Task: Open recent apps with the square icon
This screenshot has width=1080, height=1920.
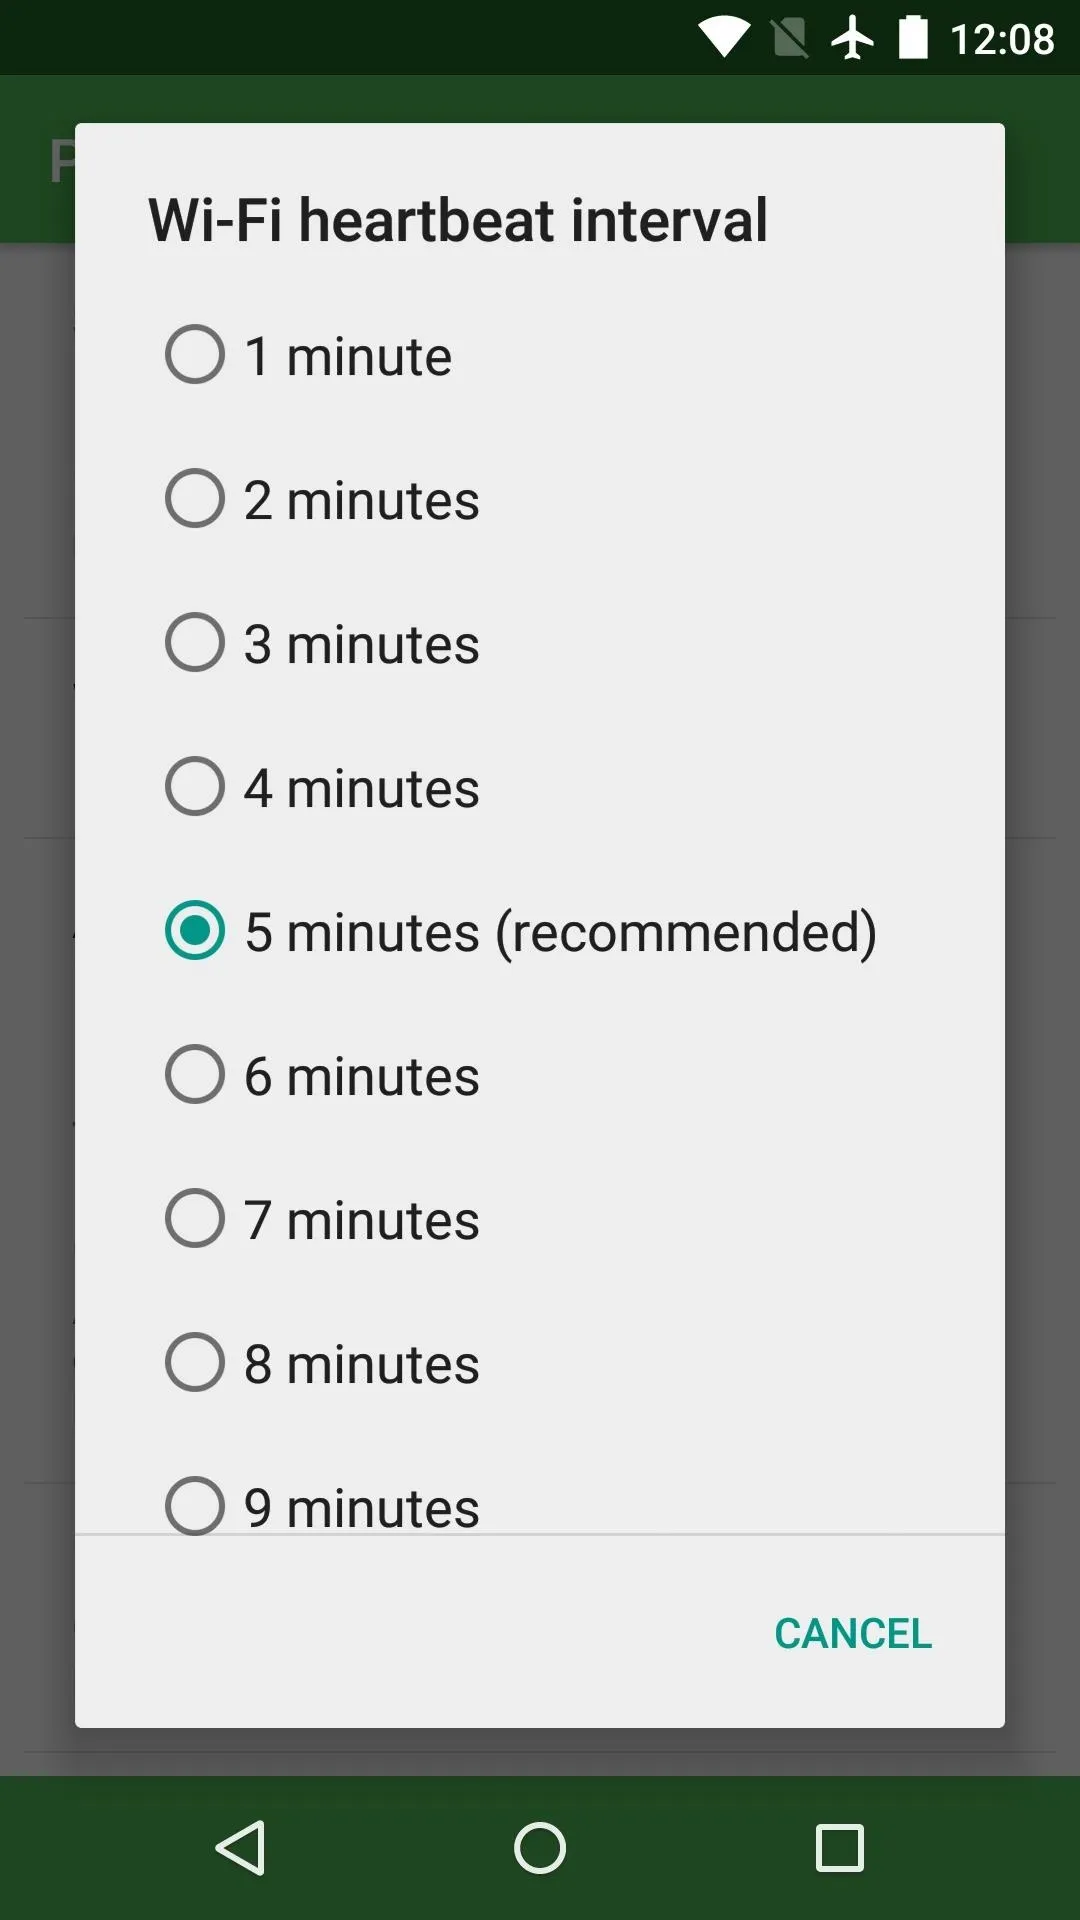Action: [840, 1847]
